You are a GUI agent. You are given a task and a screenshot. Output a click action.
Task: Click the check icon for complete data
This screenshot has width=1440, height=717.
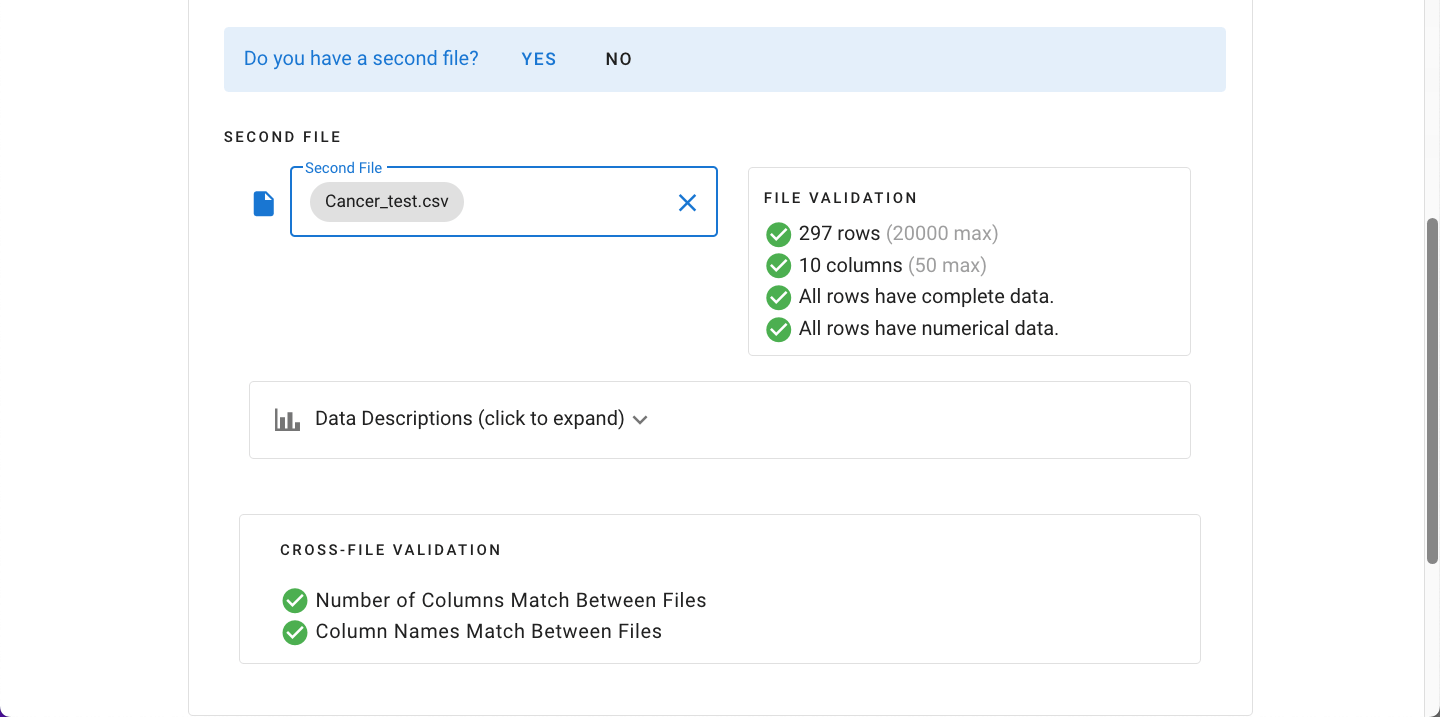click(779, 297)
